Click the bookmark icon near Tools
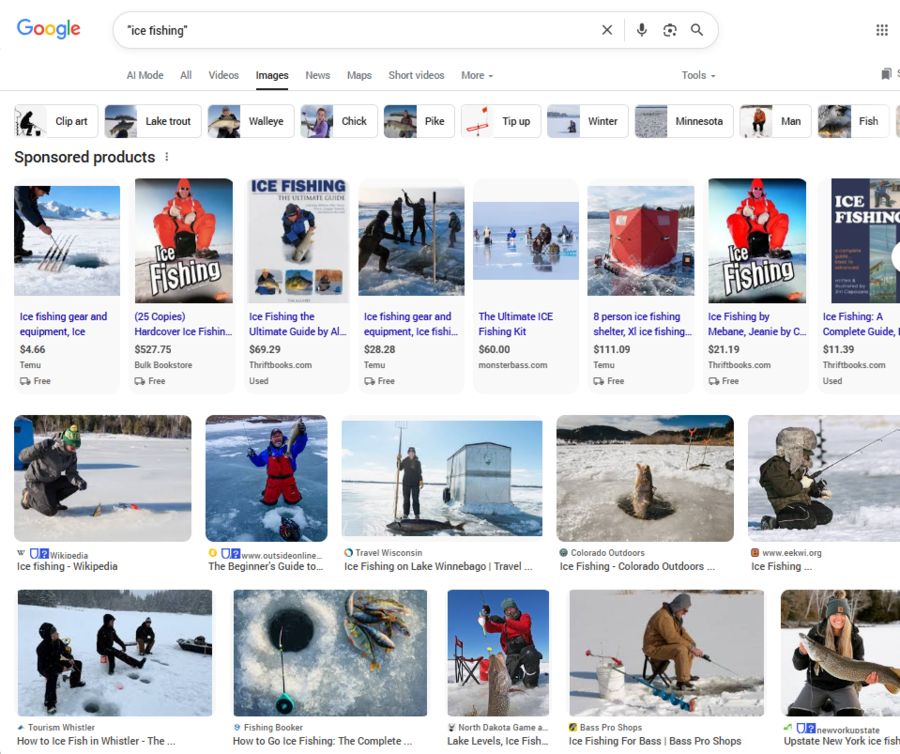Image resolution: width=900 pixels, height=754 pixels. click(887, 75)
